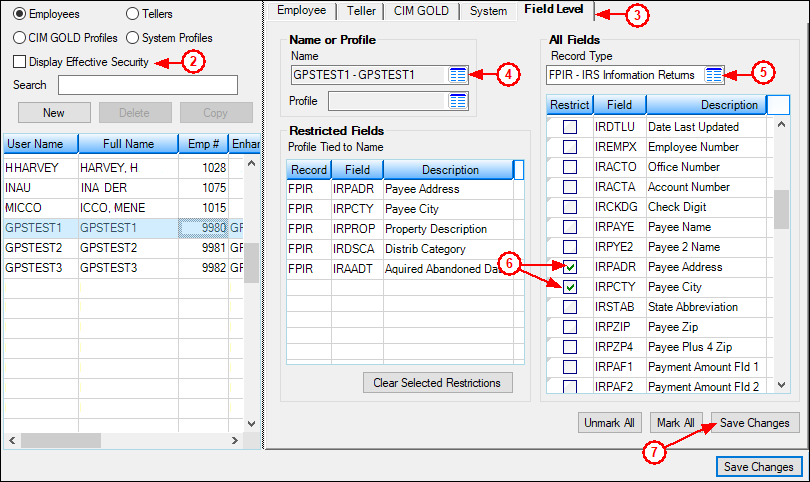
Task: Check restrict box for IRPZIP Payee Zip
Action: (569, 327)
